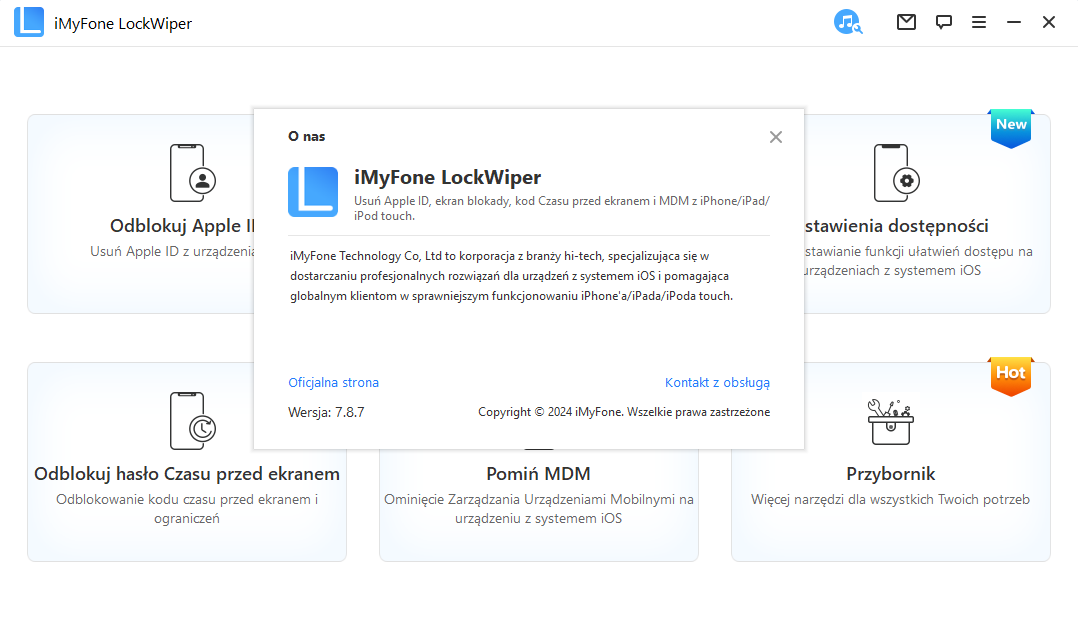Select the accessibility settings phone gear icon
This screenshot has width=1078, height=638.
[896, 173]
